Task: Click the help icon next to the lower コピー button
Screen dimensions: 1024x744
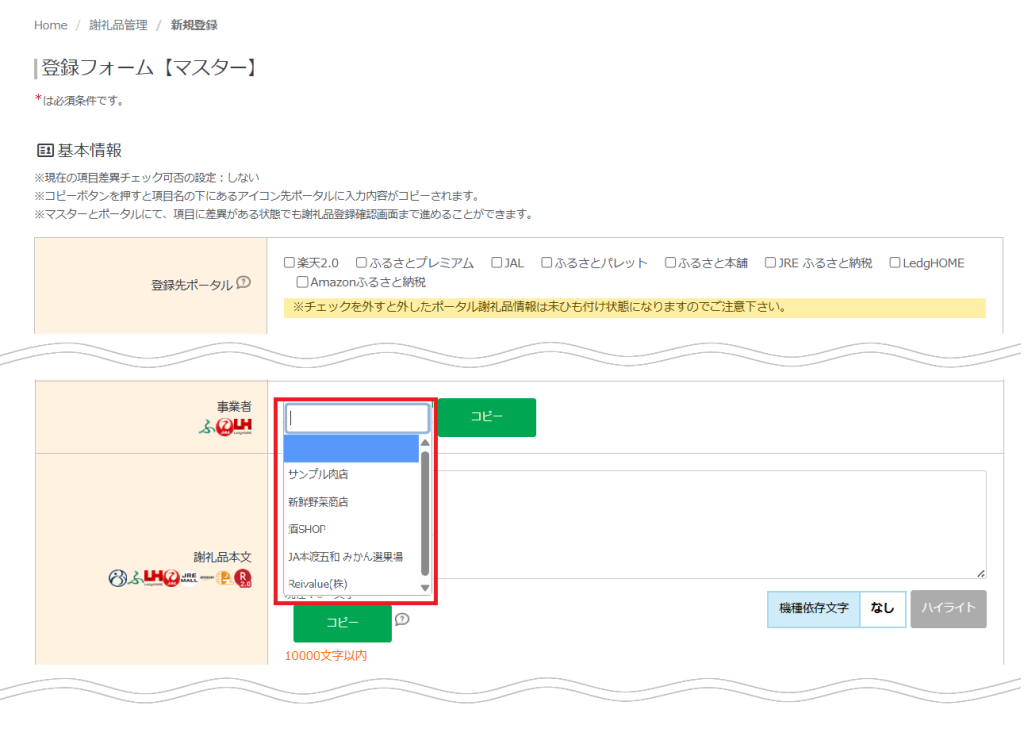Action: pyautogui.click(x=402, y=620)
